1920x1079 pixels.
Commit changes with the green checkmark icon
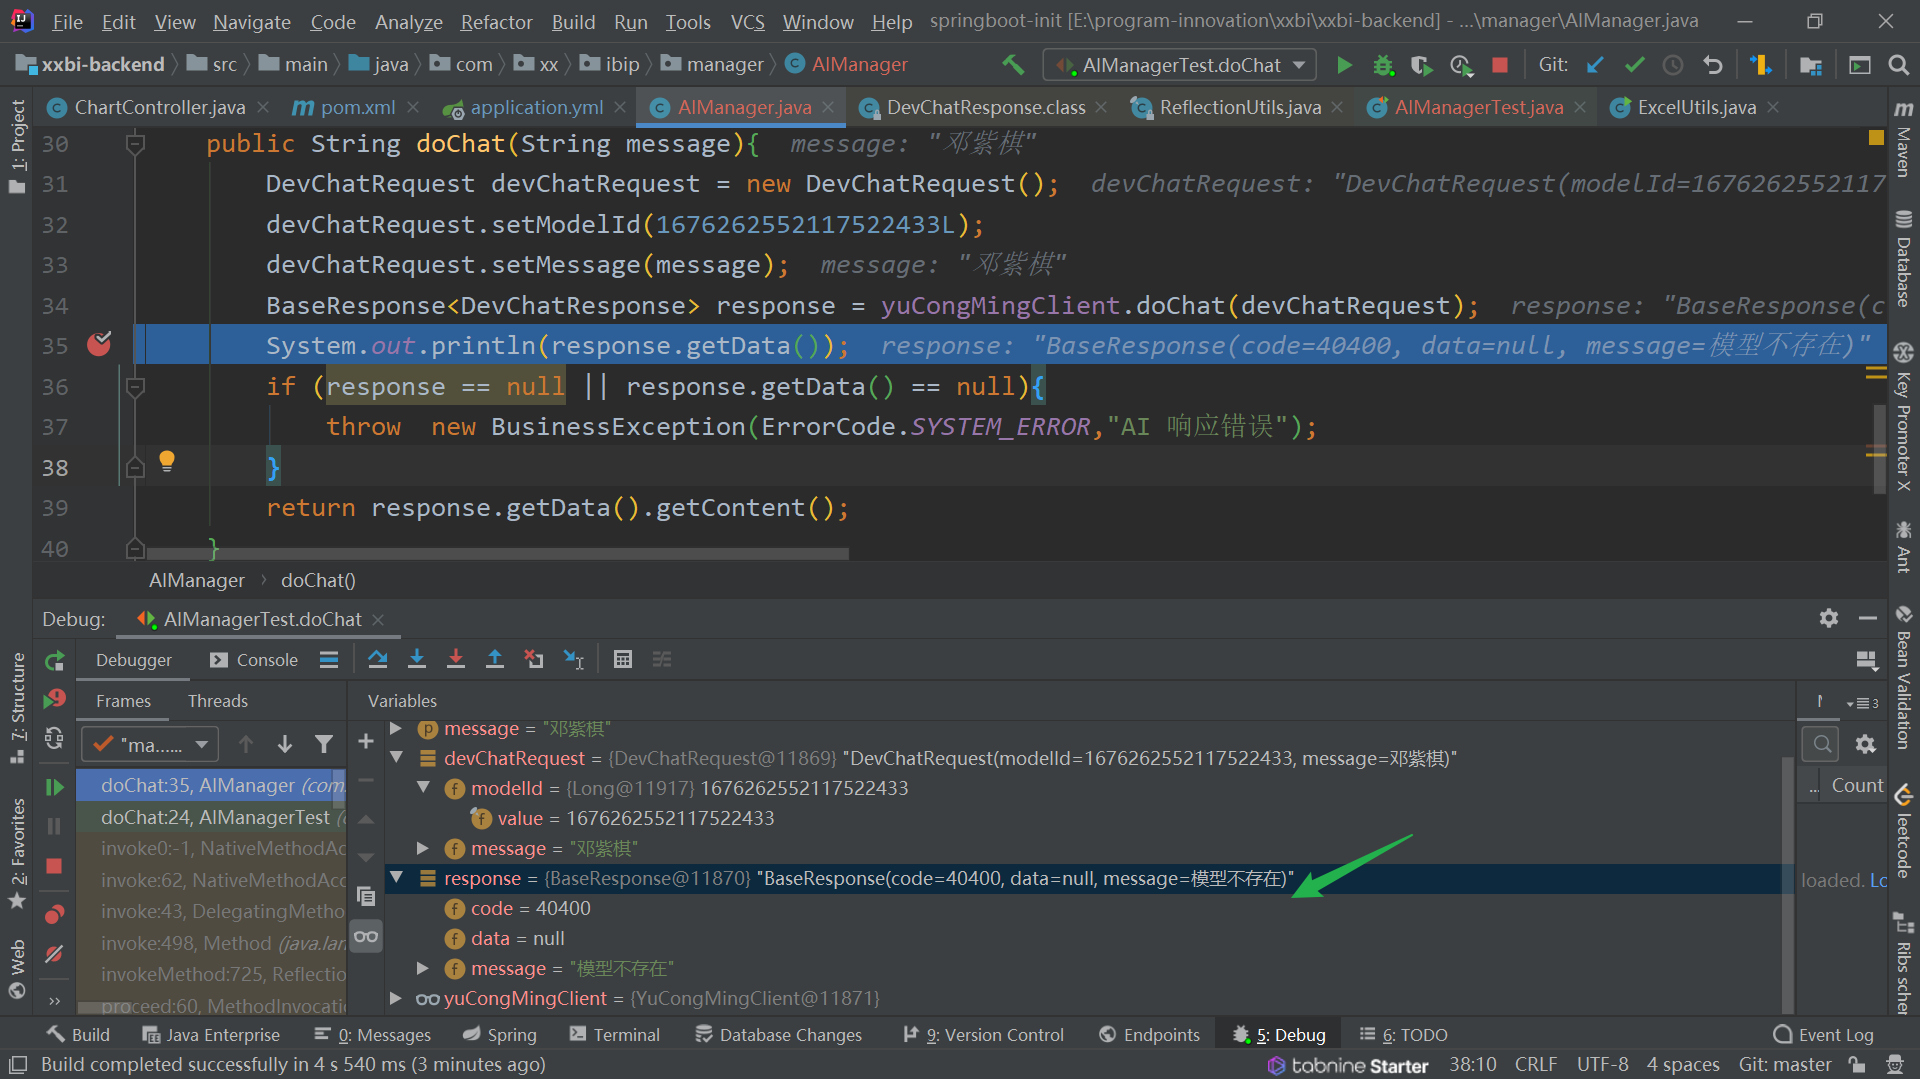(x=1634, y=64)
